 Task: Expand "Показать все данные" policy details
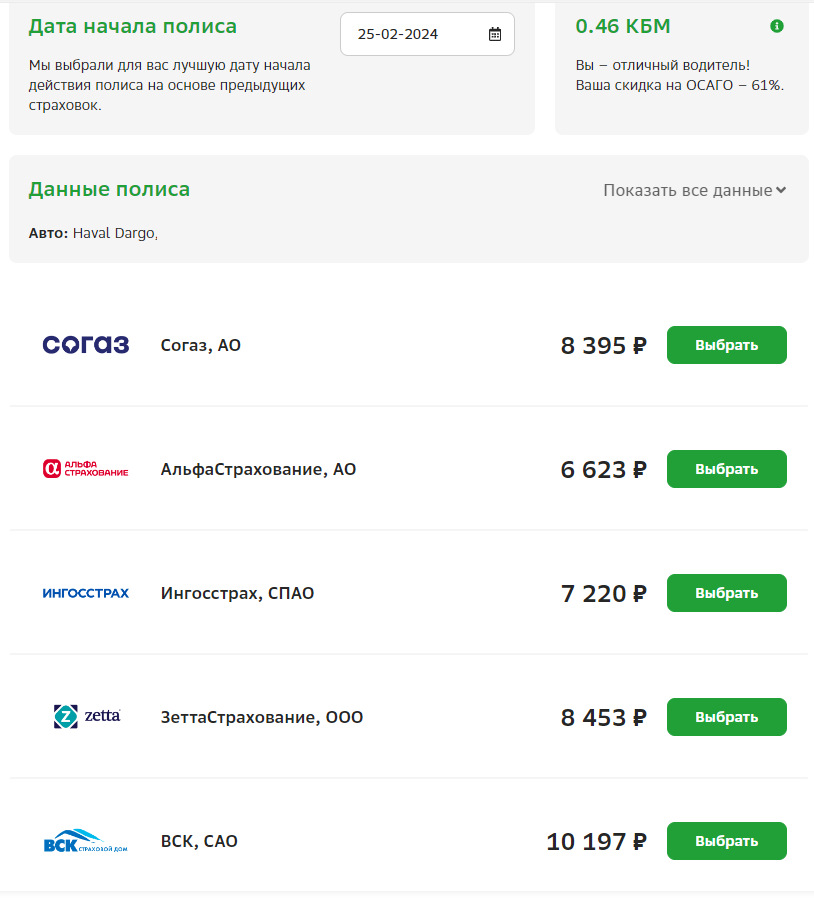(x=694, y=190)
